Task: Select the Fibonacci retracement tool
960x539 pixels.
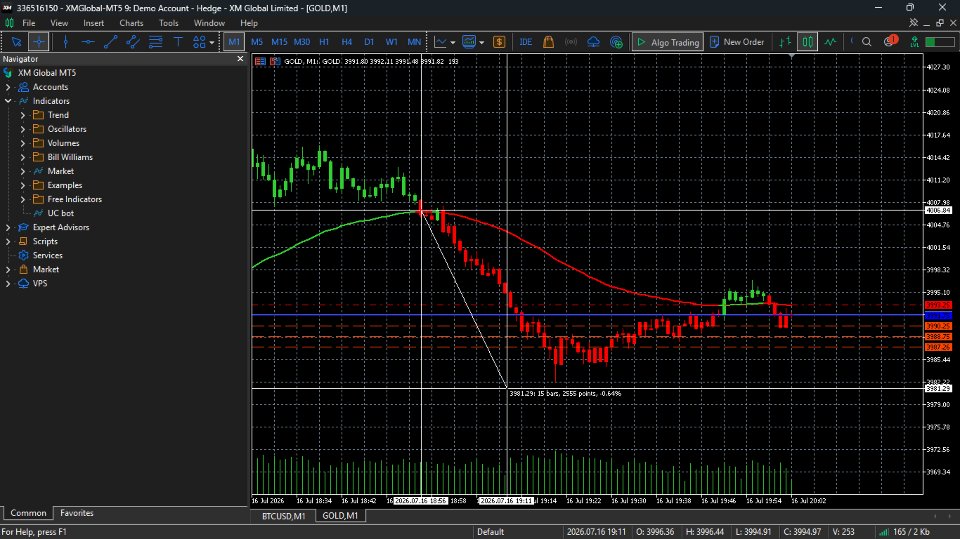Action: (x=156, y=42)
